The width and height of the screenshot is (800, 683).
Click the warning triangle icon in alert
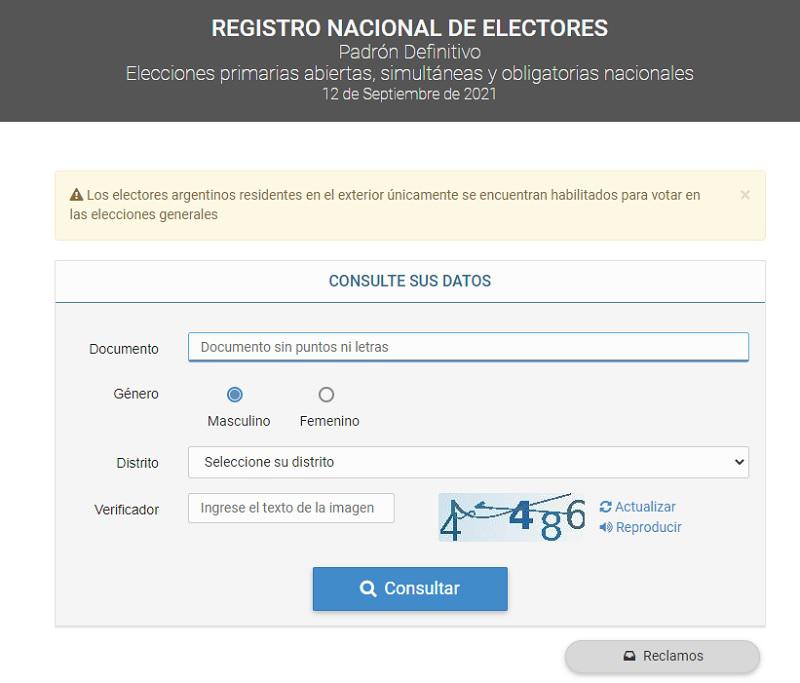point(77,194)
